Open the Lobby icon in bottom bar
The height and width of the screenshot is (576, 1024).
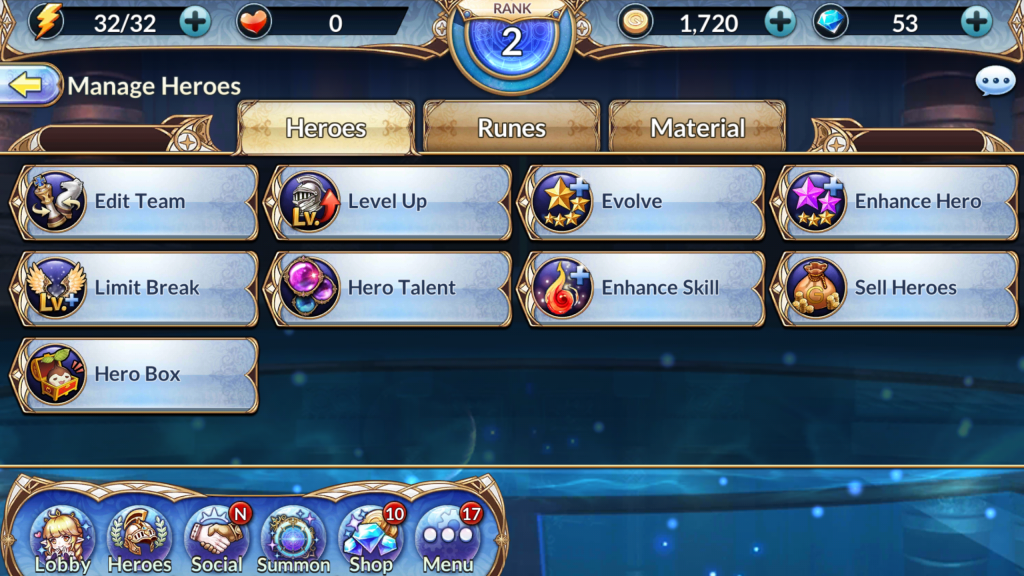63,539
